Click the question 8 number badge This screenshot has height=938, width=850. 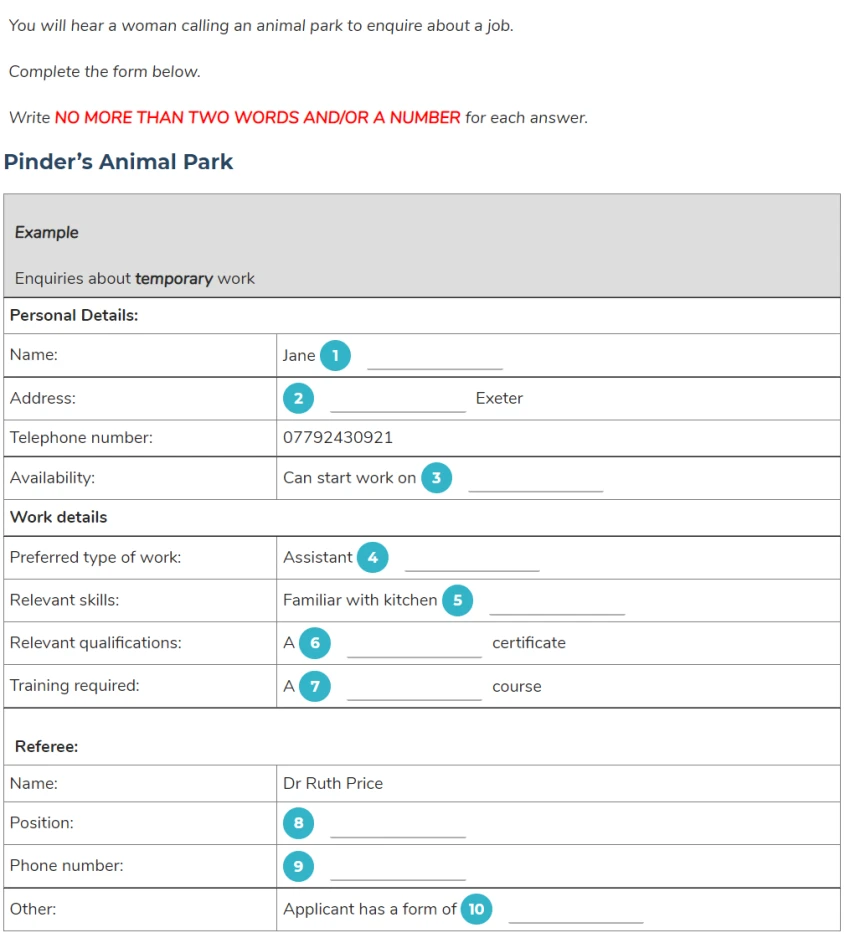pos(298,823)
